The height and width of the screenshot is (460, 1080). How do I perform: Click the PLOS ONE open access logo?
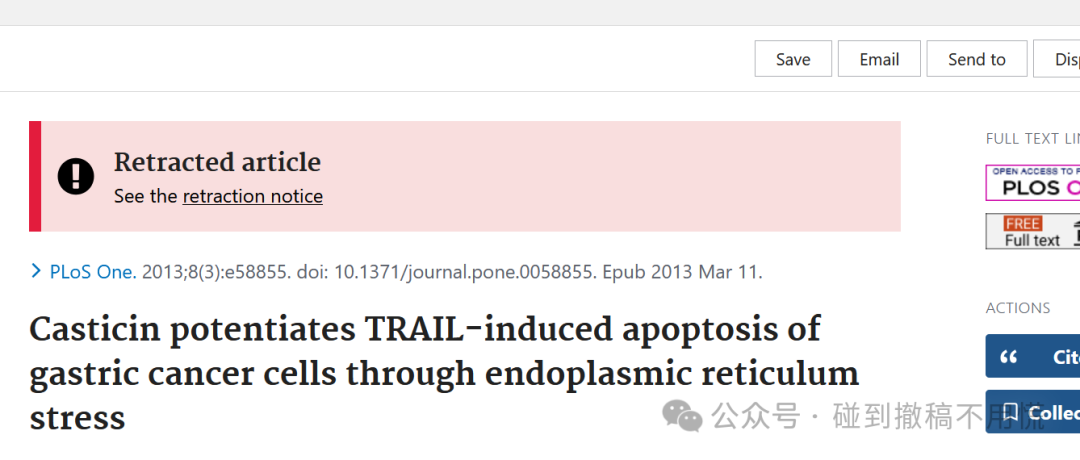[x=1032, y=182]
